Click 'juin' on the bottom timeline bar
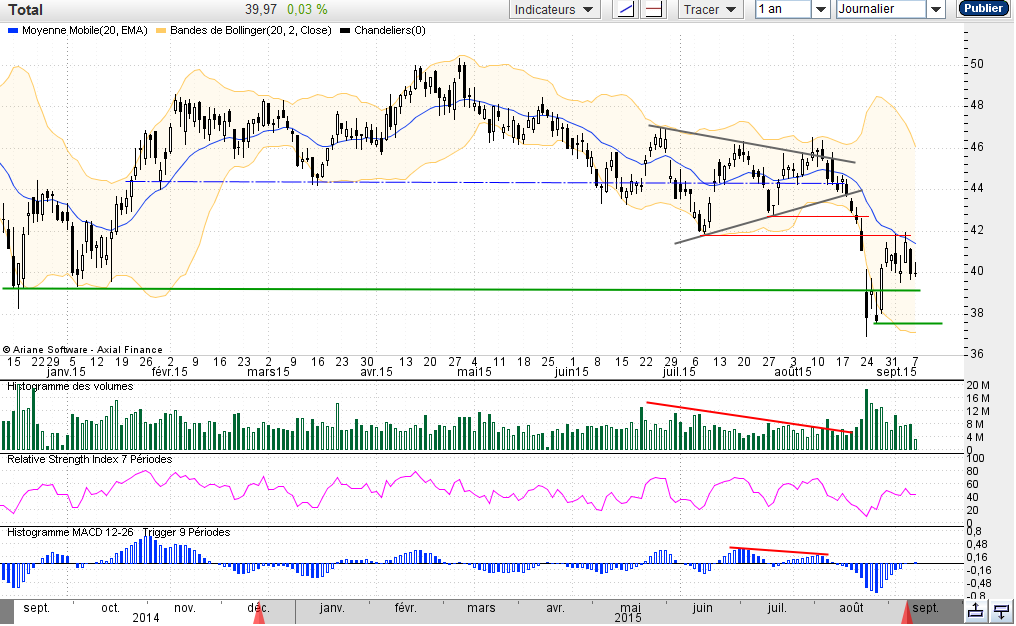 (702, 608)
